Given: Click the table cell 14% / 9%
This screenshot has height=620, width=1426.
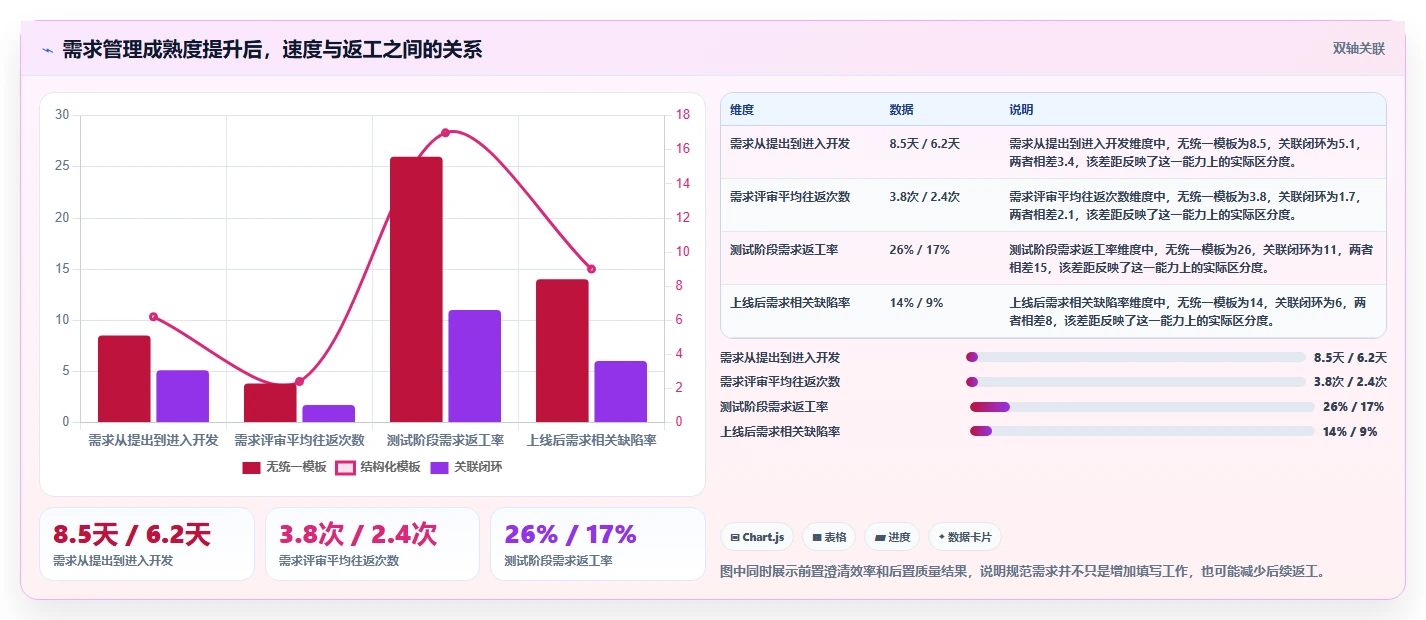Looking at the screenshot, I should pos(916,302).
